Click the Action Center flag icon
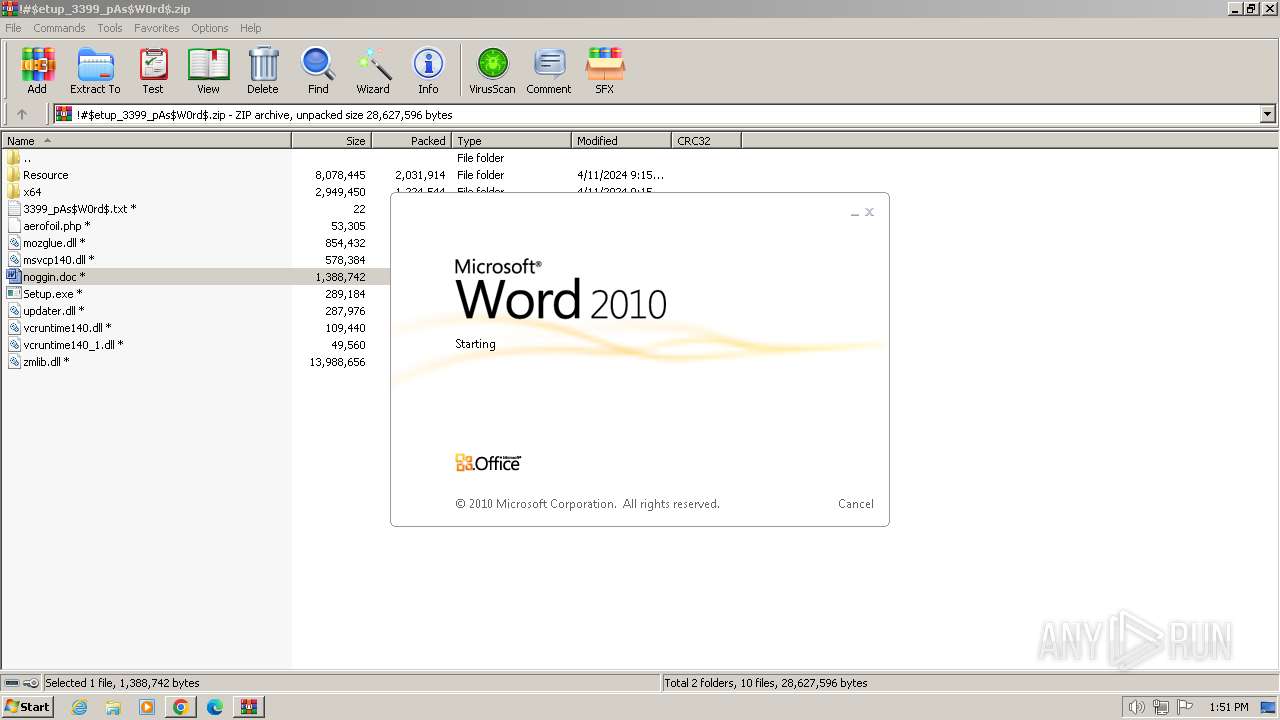 tap(1185, 707)
